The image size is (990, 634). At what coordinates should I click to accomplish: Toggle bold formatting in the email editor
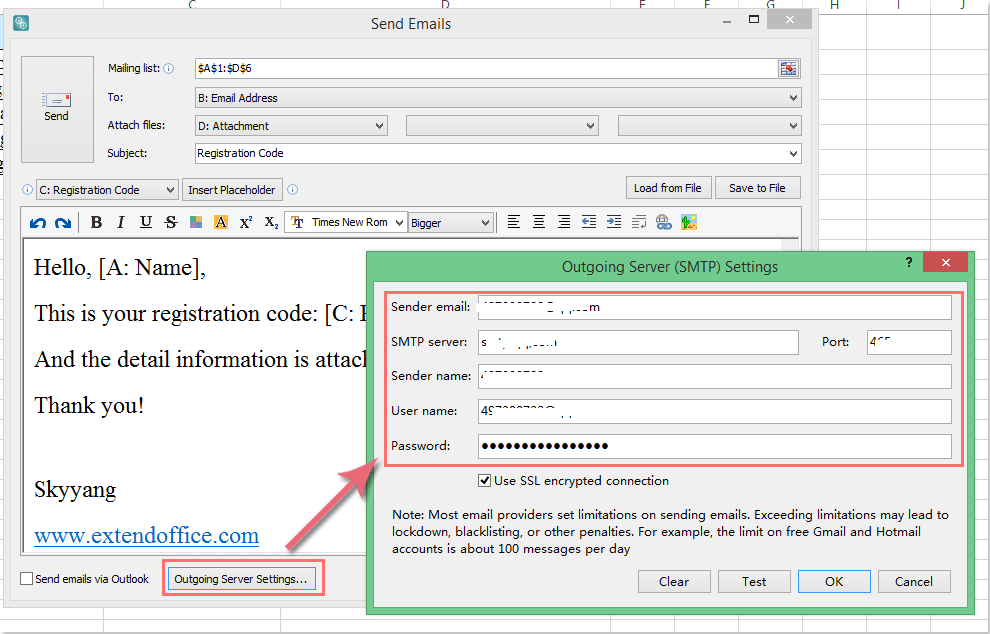point(95,221)
